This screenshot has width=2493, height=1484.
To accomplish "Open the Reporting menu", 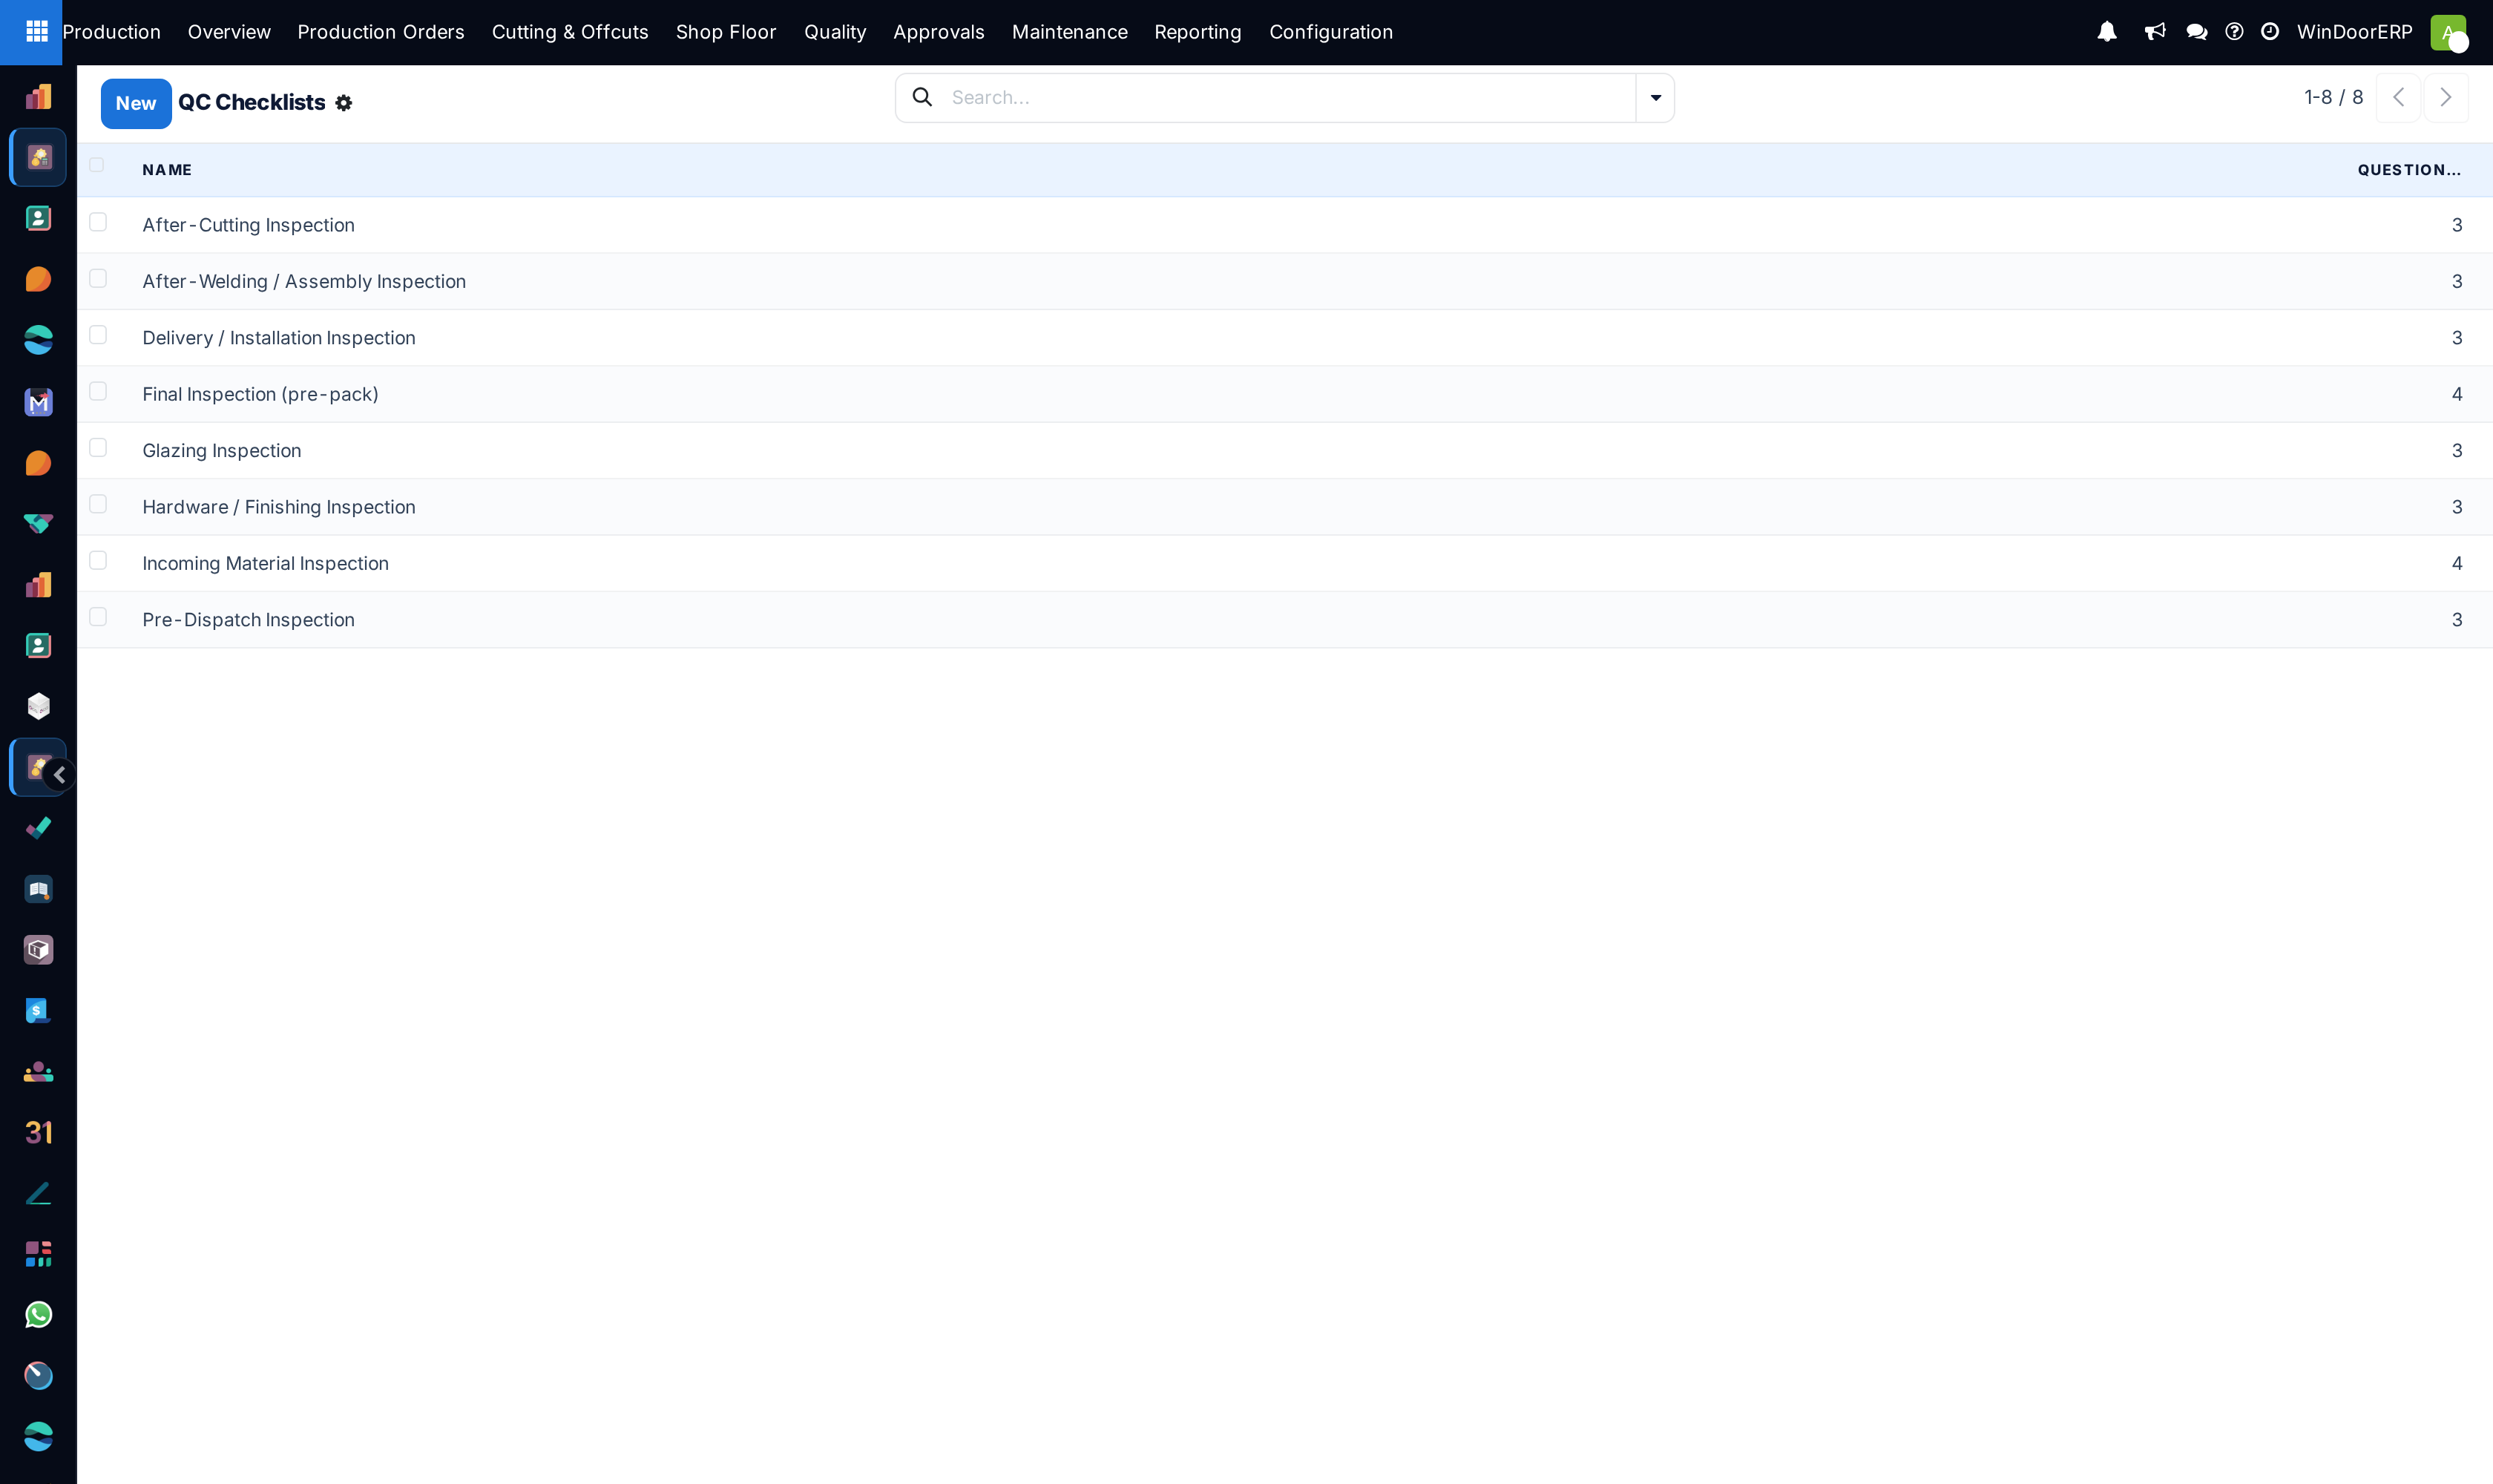I will (x=1198, y=32).
